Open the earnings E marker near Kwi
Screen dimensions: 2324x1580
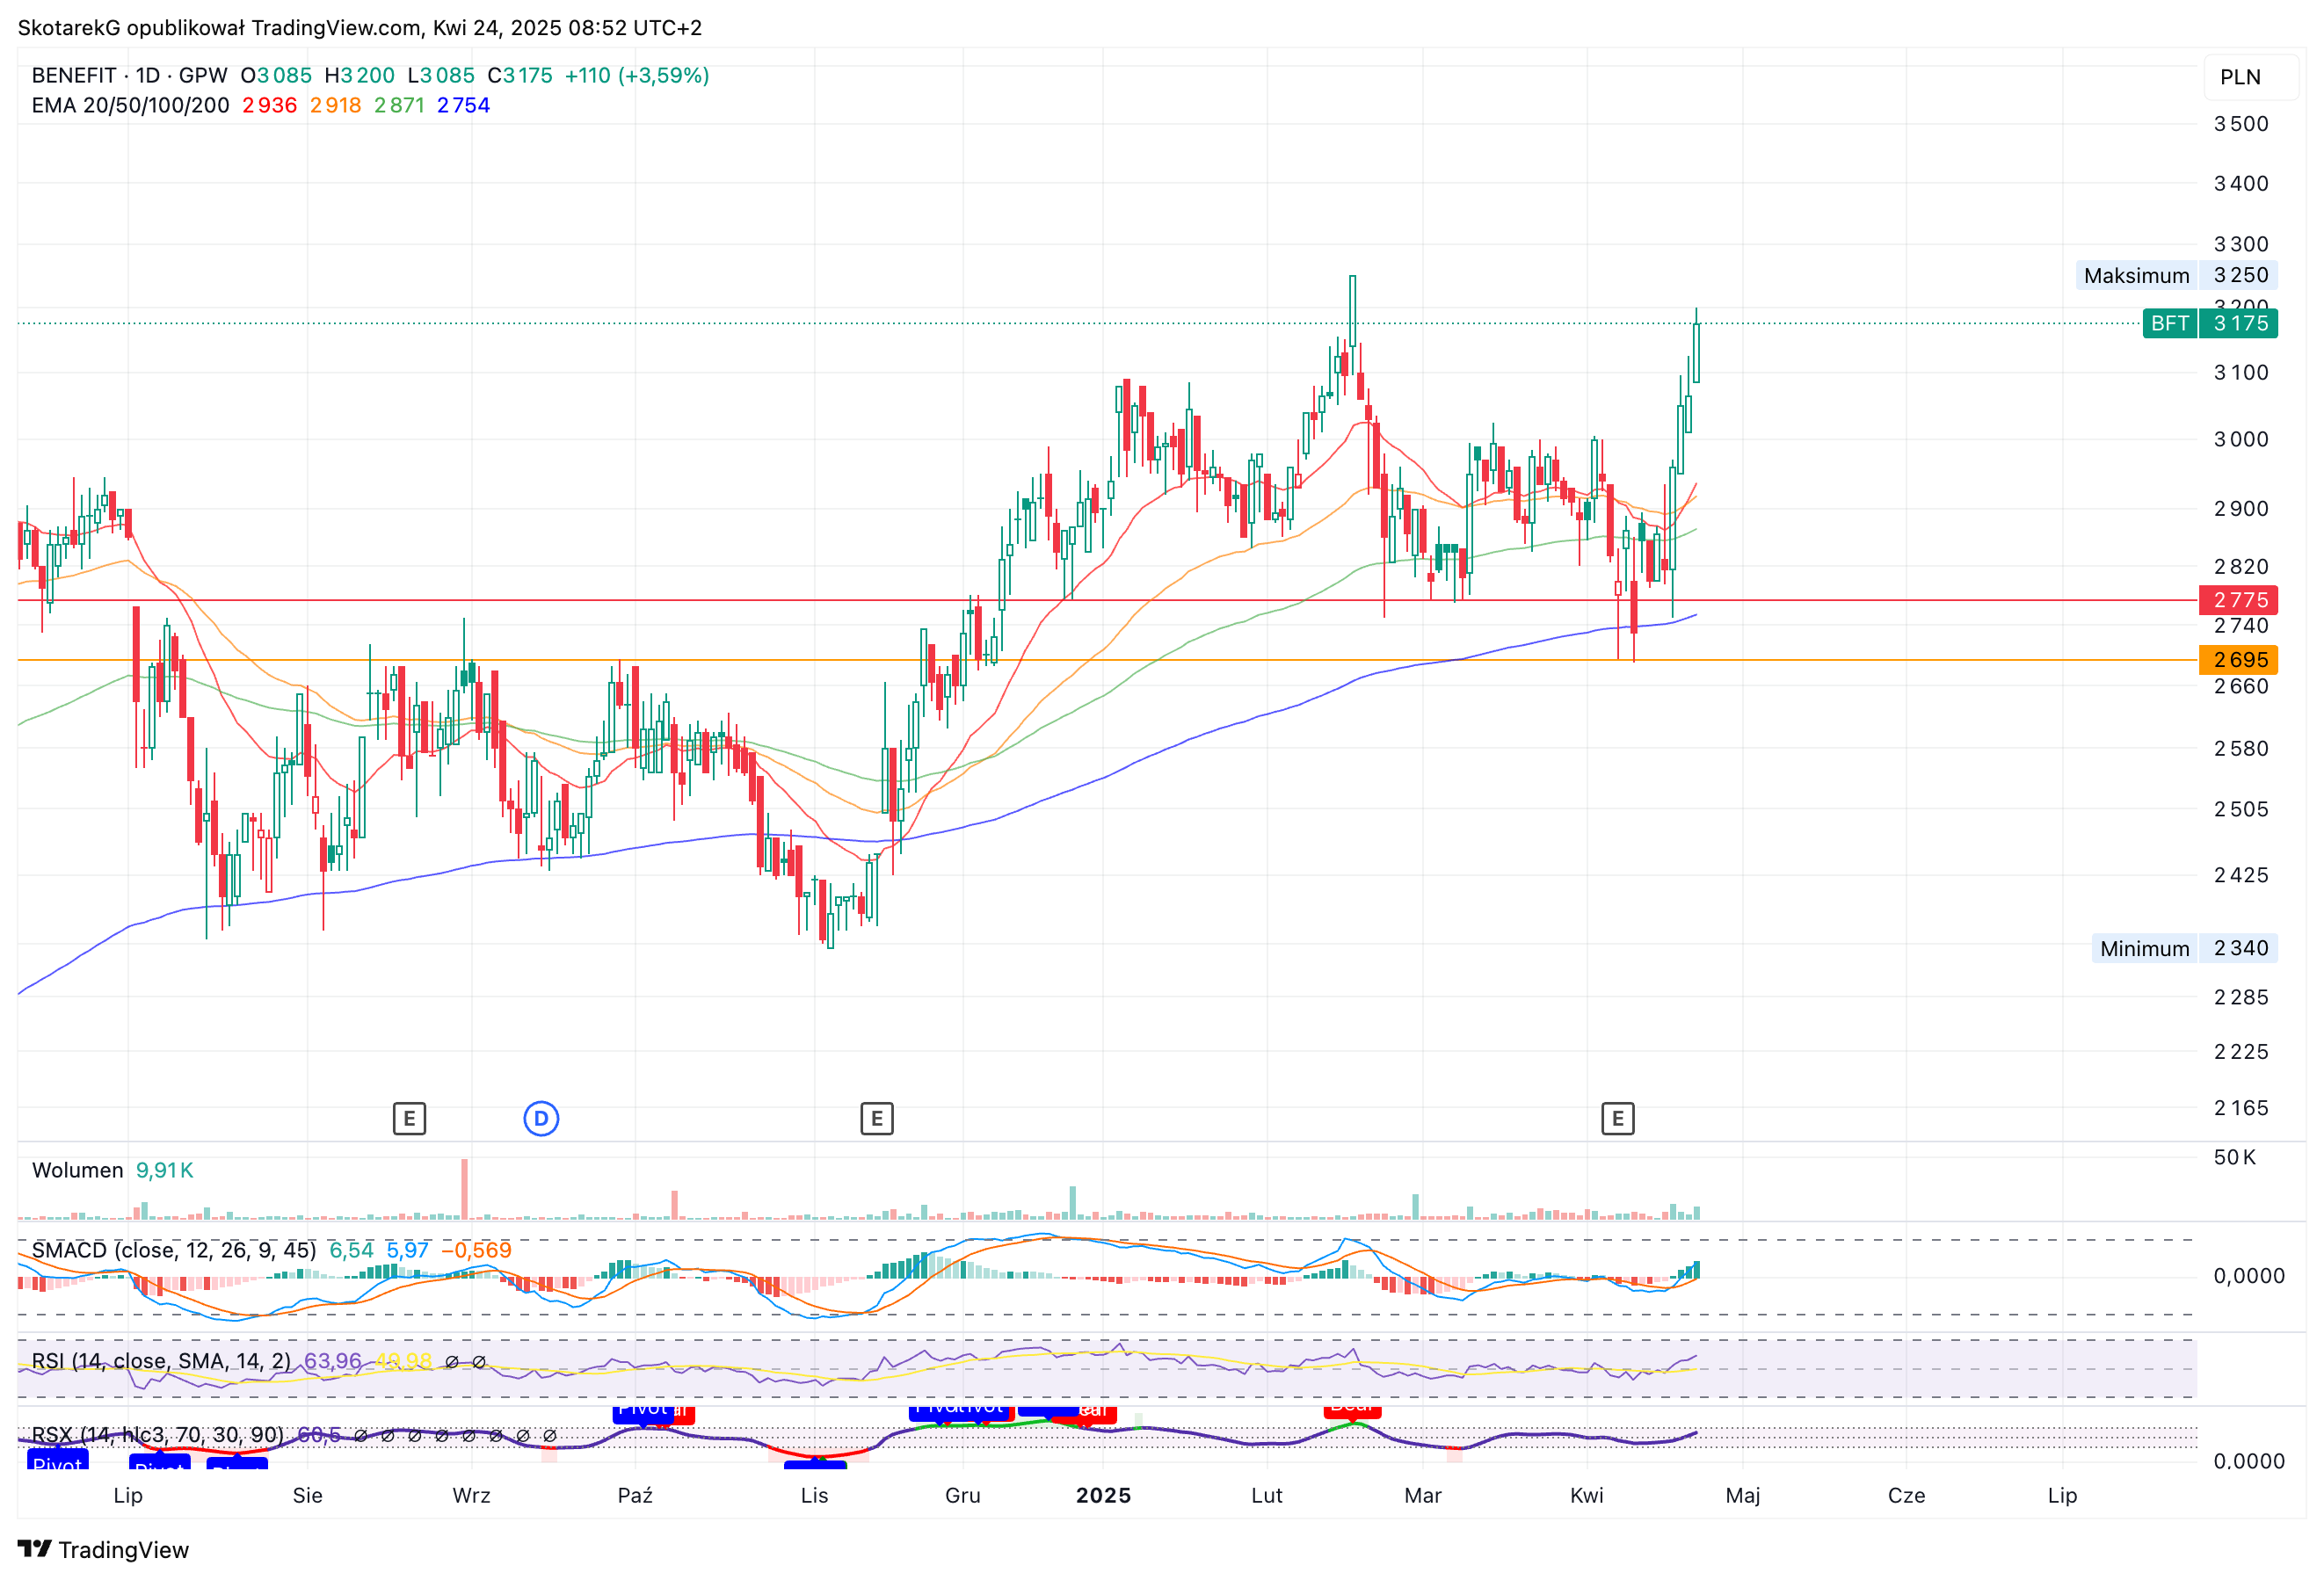coord(1617,1118)
